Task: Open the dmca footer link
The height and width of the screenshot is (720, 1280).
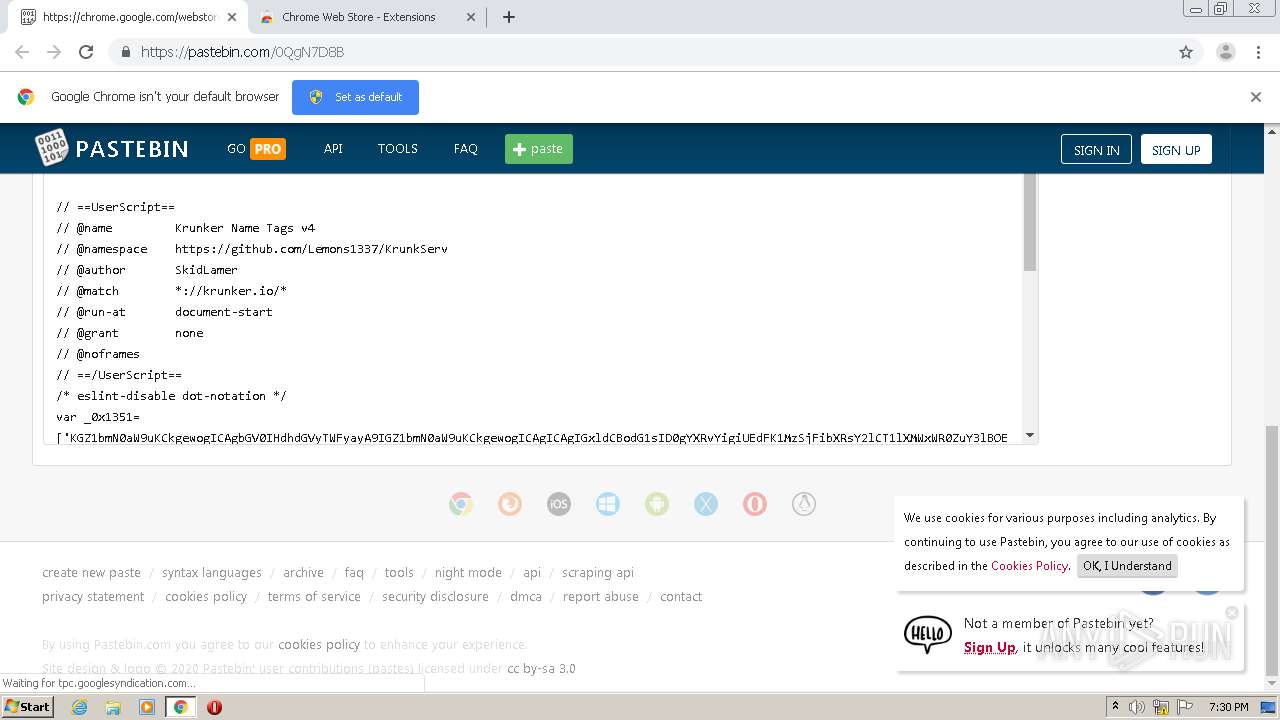Action: pos(526,597)
